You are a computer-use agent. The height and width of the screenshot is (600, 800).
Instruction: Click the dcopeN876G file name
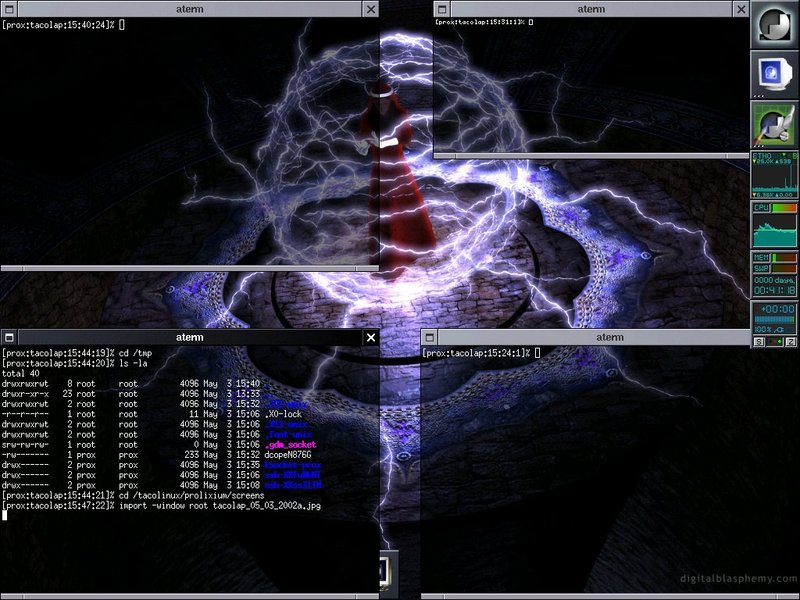pyautogui.click(x=288, y=455)
